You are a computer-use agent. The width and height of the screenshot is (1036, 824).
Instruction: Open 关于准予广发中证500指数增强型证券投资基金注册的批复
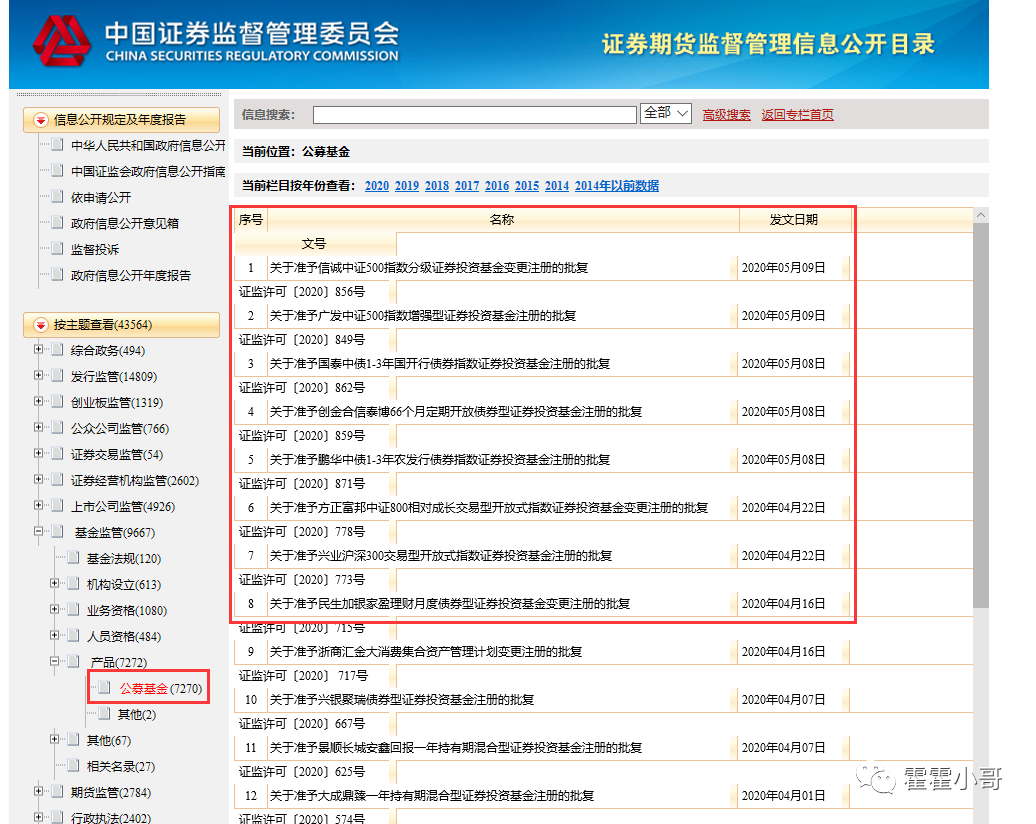(423, 316)
